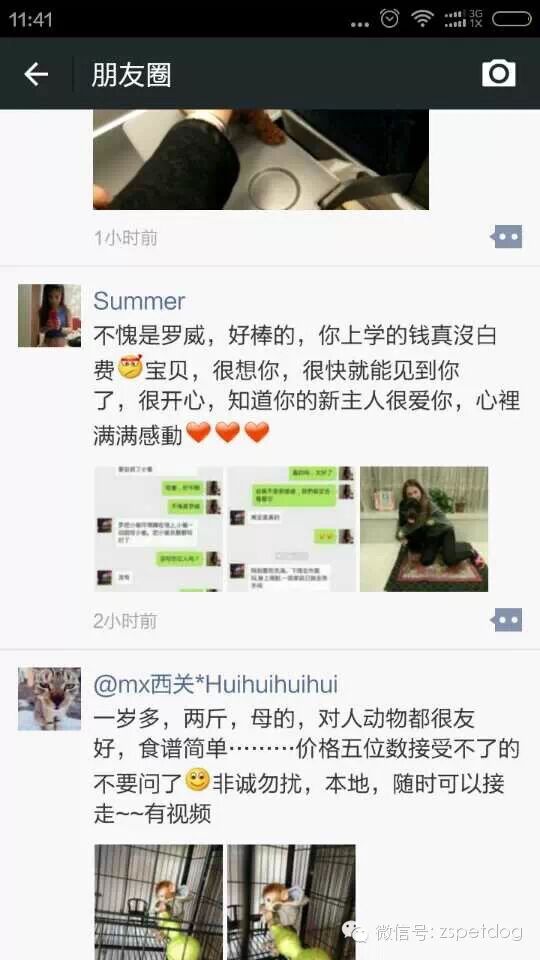Open the large photo above 1小时前
The height and width of the screenshot is (960, 540).
[261, 160]
